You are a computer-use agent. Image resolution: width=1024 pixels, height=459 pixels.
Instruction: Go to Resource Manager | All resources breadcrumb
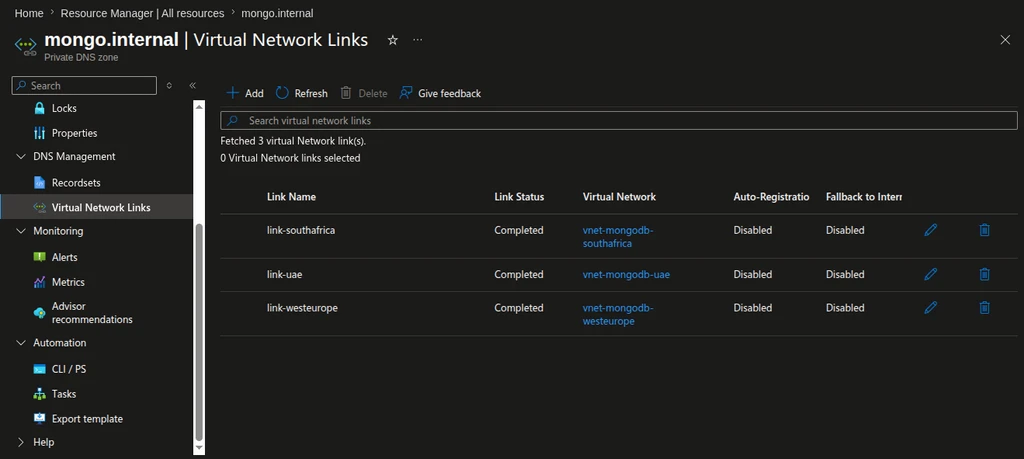[x=142, y=13]
